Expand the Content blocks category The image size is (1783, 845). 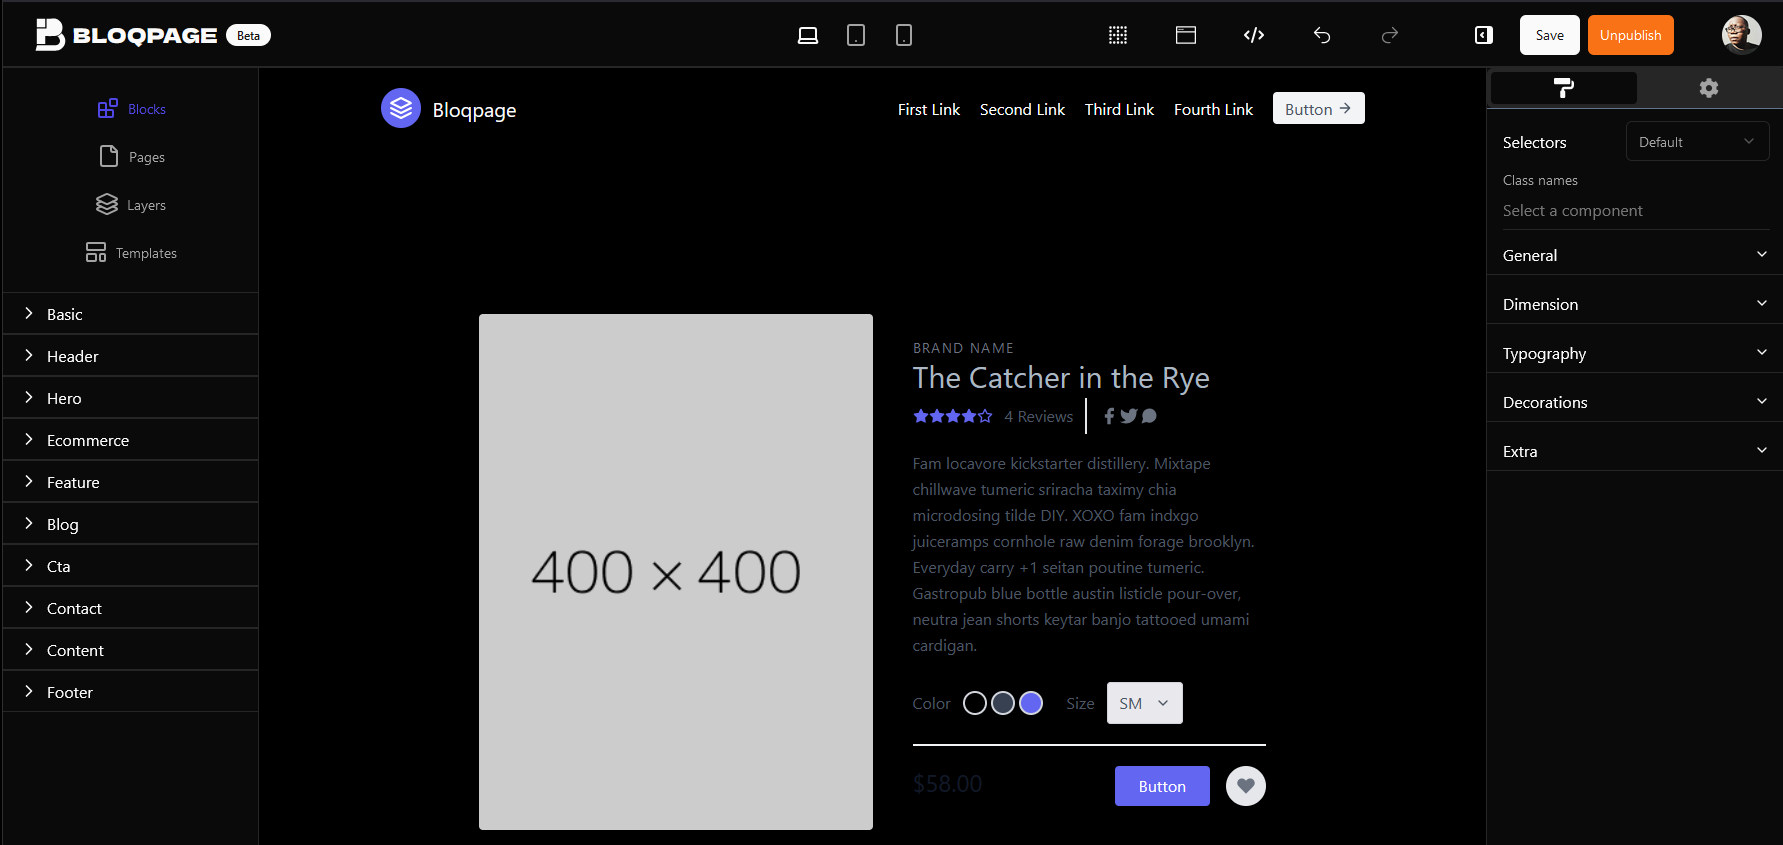tap(131, 650)
